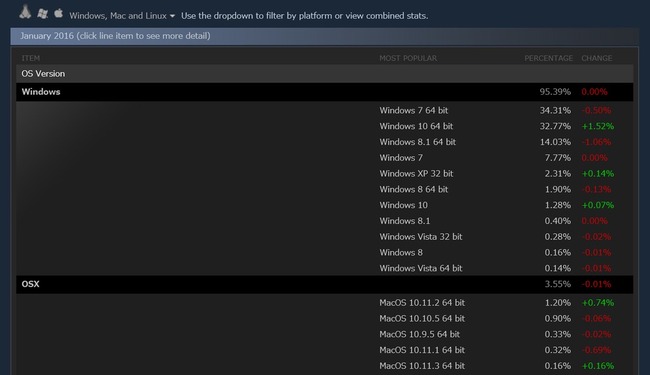Click the Linux penguin icon

point(25,12)
